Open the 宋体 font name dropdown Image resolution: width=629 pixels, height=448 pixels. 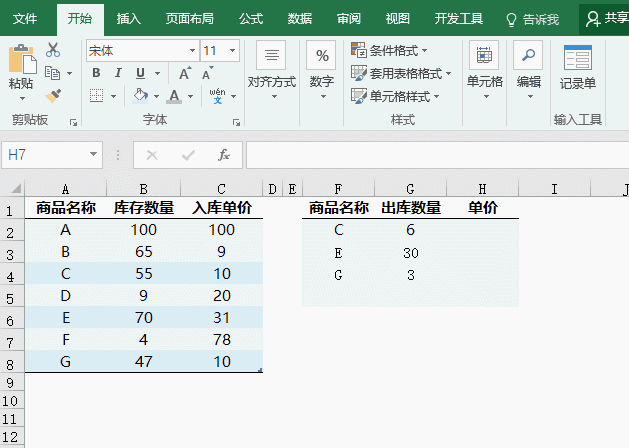pos(192,50)
